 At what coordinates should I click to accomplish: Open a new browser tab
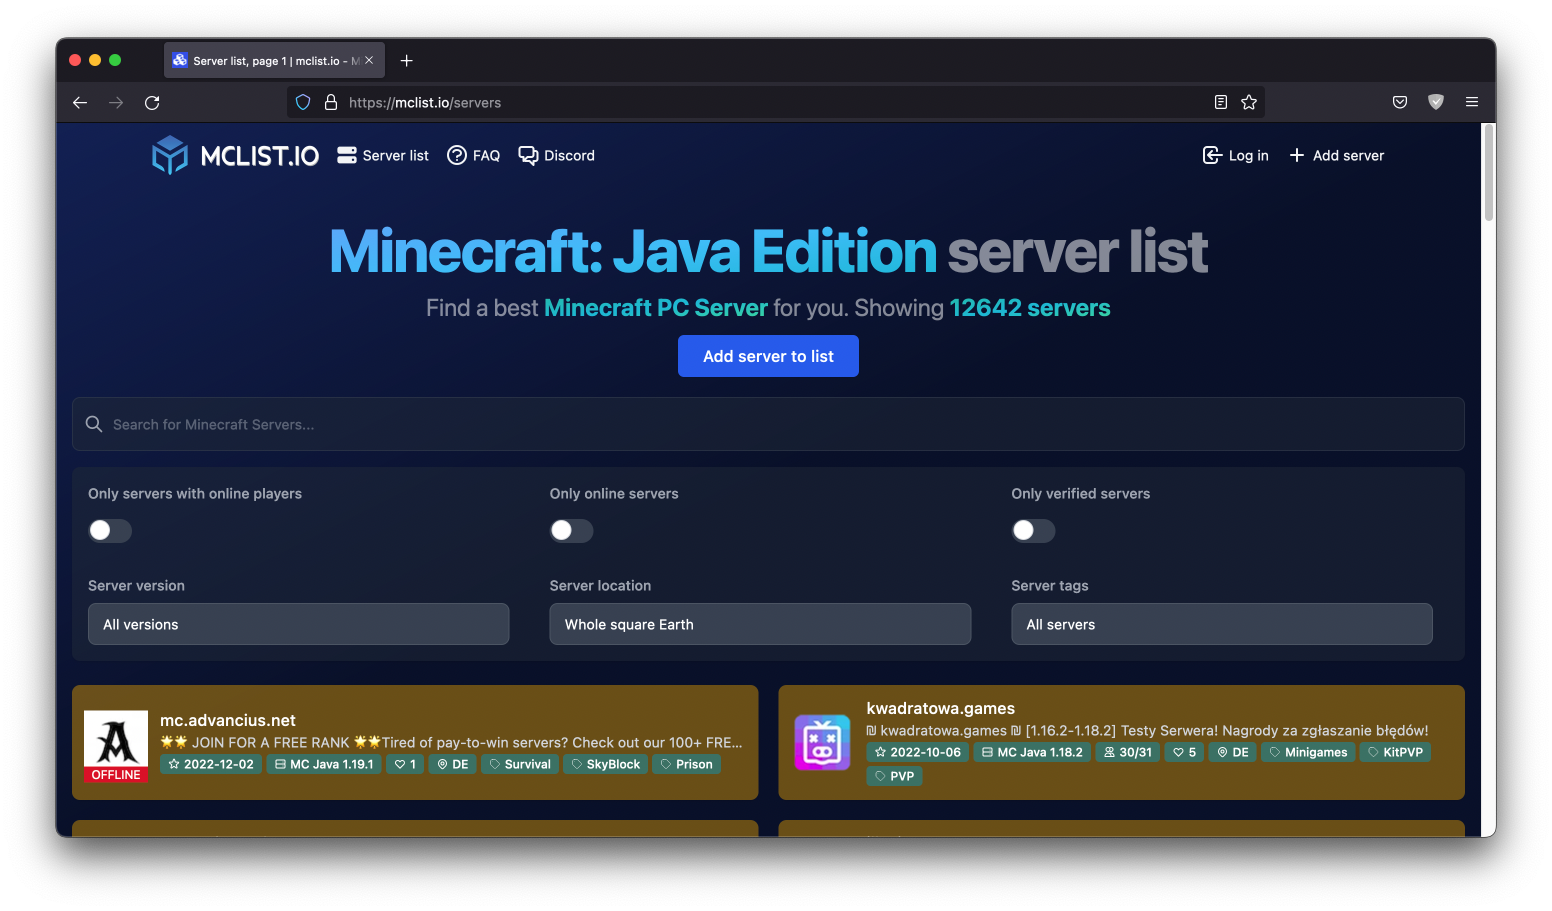[x=406, y=61]
